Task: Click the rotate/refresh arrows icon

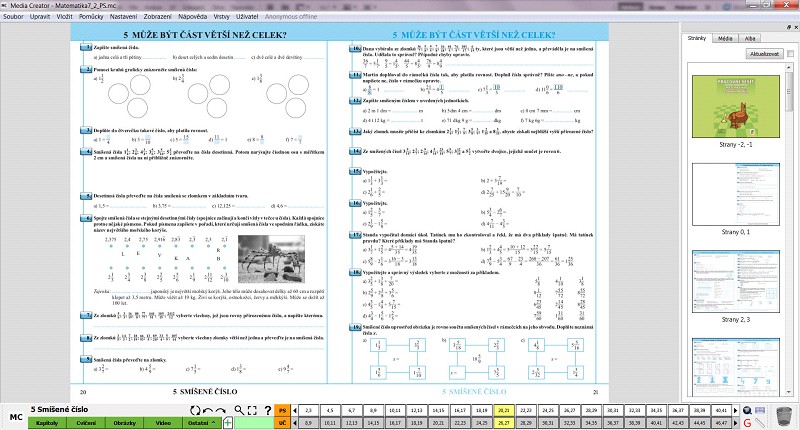Action: coord(195,410)
